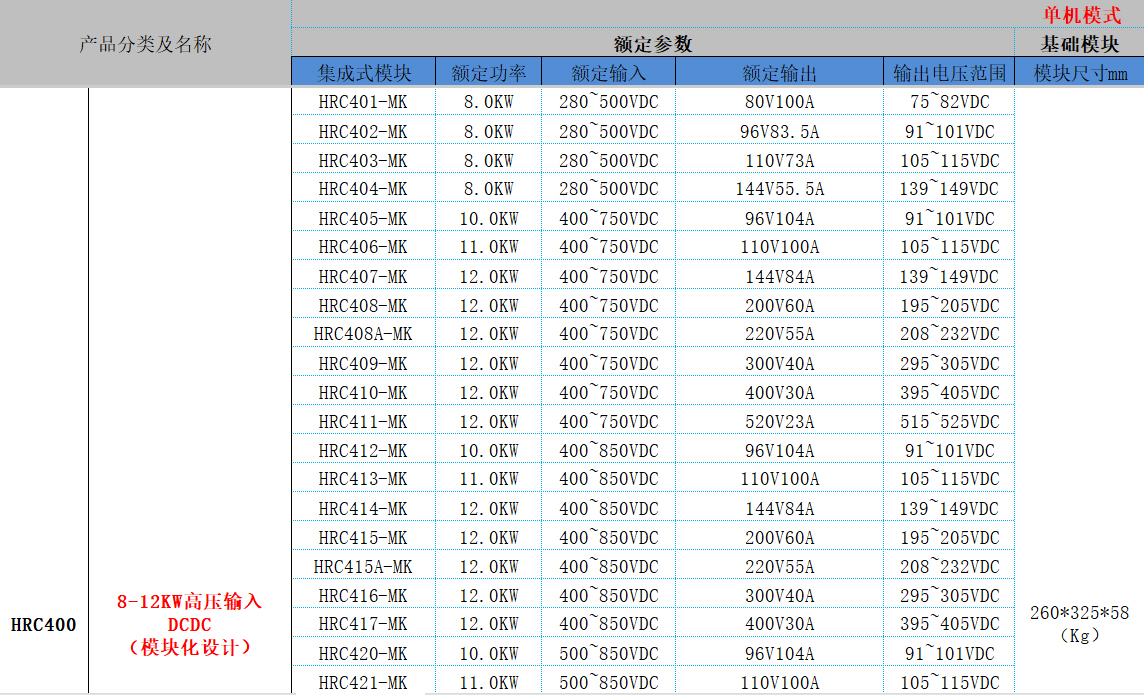Viewport: 1144px width, 695px height.
Task: Click the 80V100A rated output cell
Action: pos(777,100)
